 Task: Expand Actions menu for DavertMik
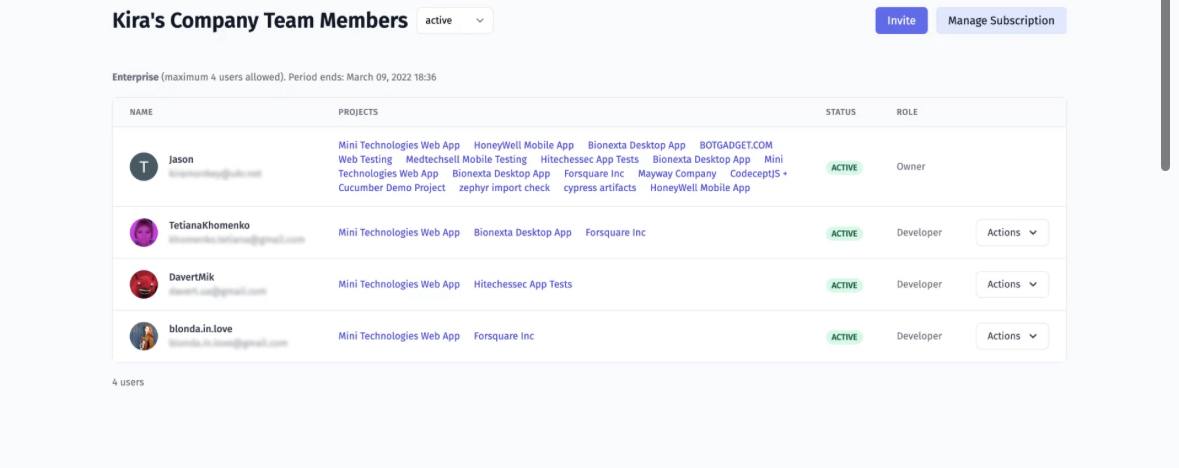[x=1012, y=285]
